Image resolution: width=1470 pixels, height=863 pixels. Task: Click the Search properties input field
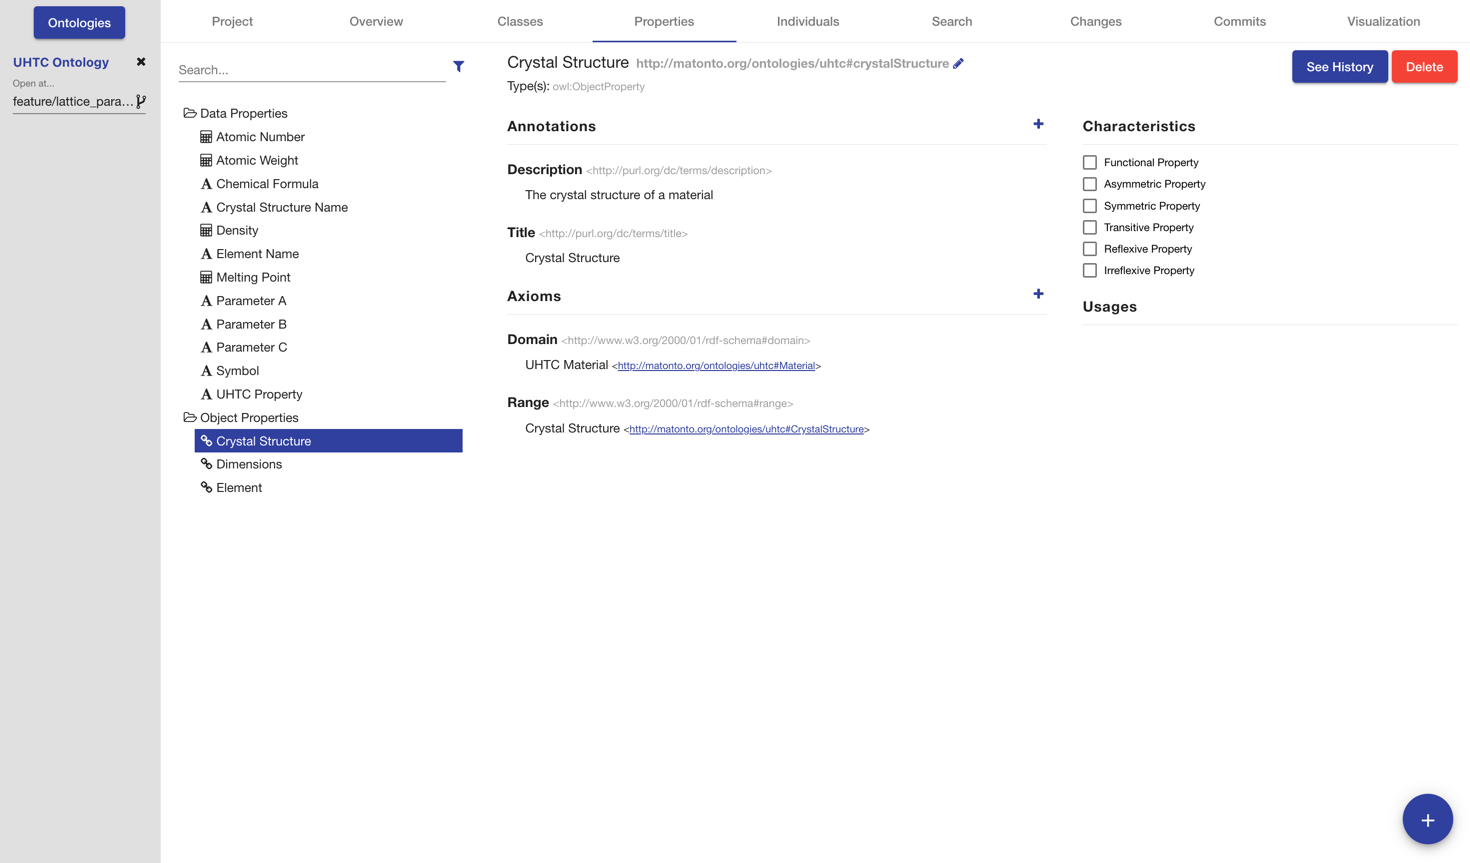click(311, 70)
